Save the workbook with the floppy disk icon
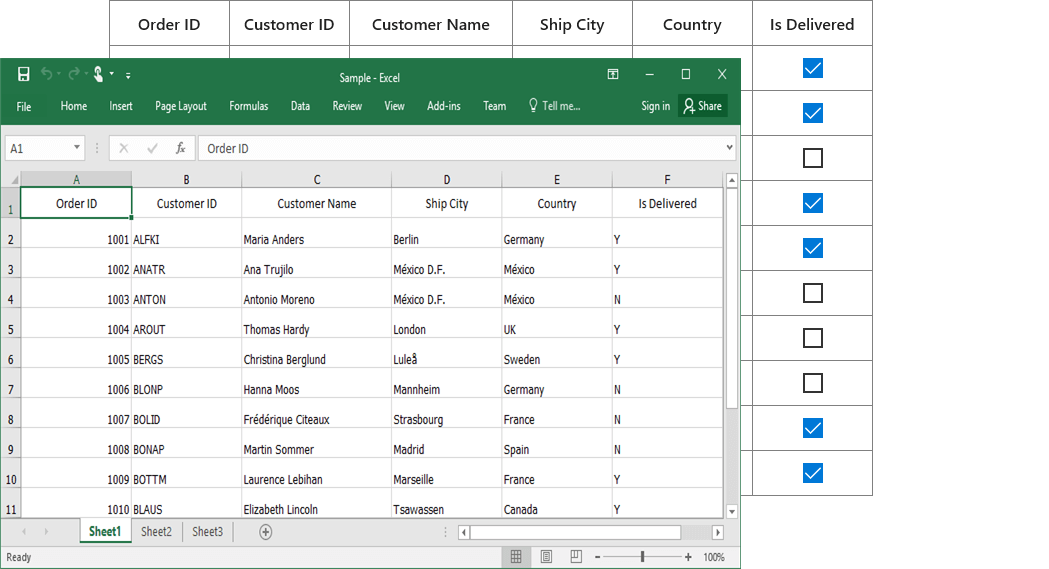 point(23,74)
